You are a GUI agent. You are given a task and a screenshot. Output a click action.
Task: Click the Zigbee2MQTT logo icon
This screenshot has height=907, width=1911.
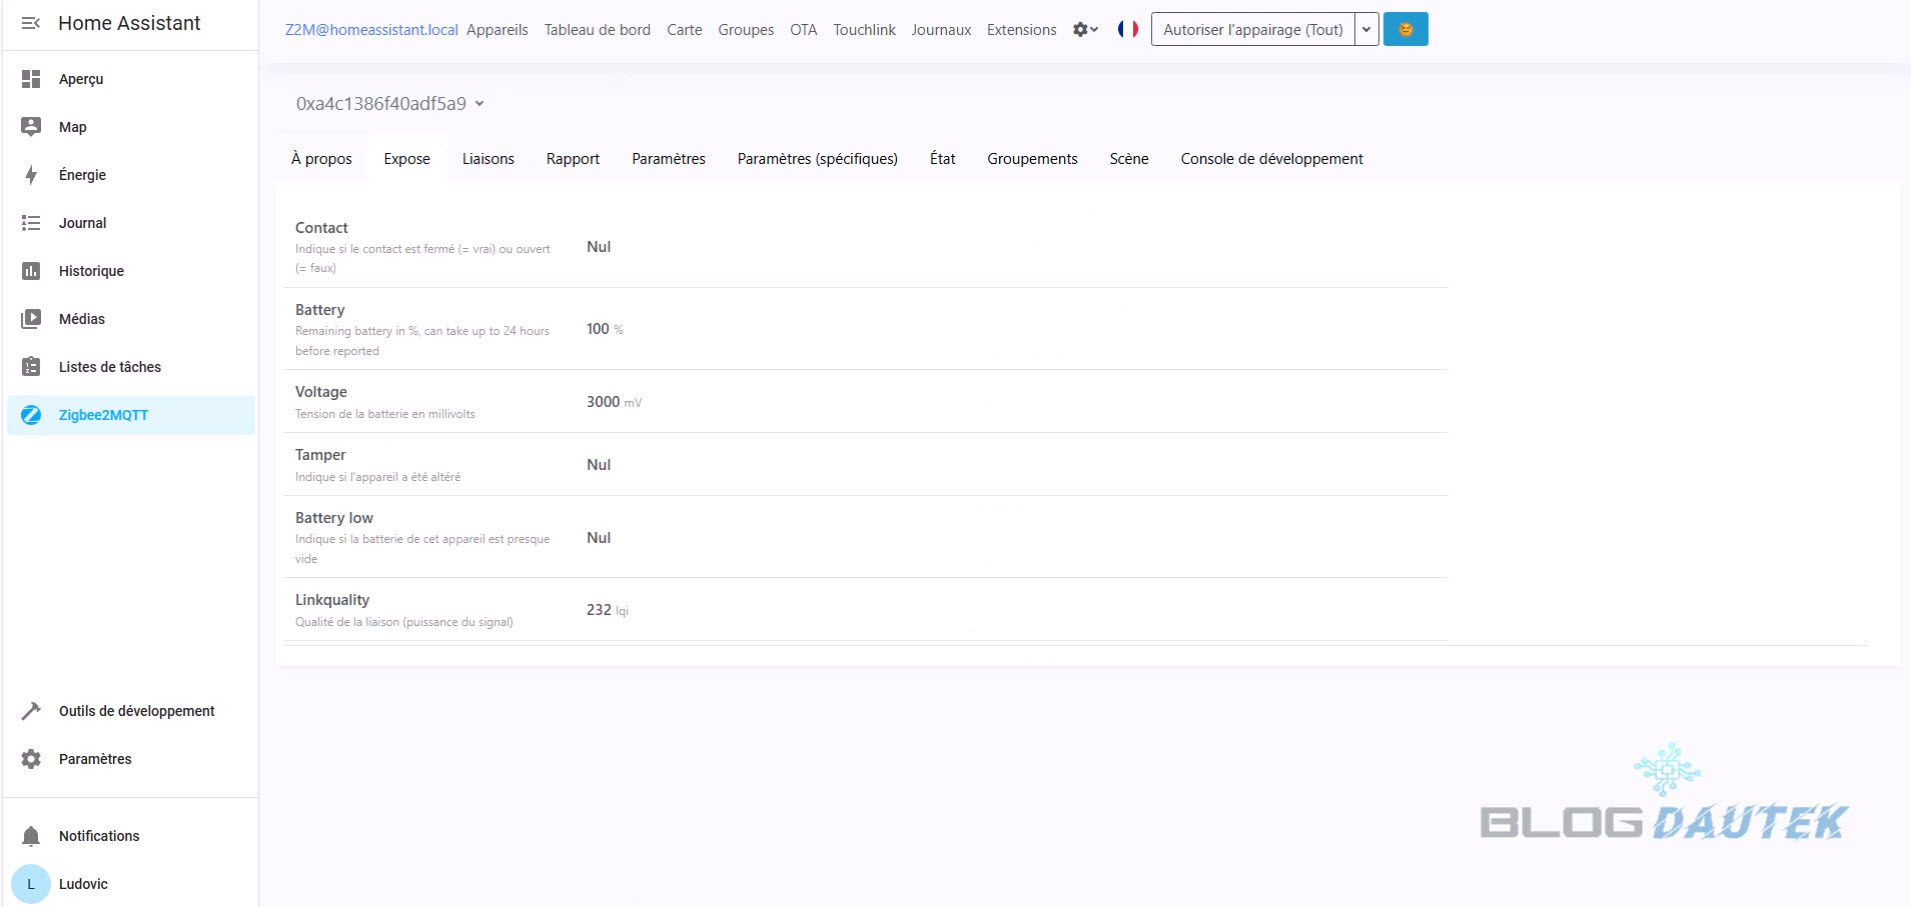click(x=31, y=415)
